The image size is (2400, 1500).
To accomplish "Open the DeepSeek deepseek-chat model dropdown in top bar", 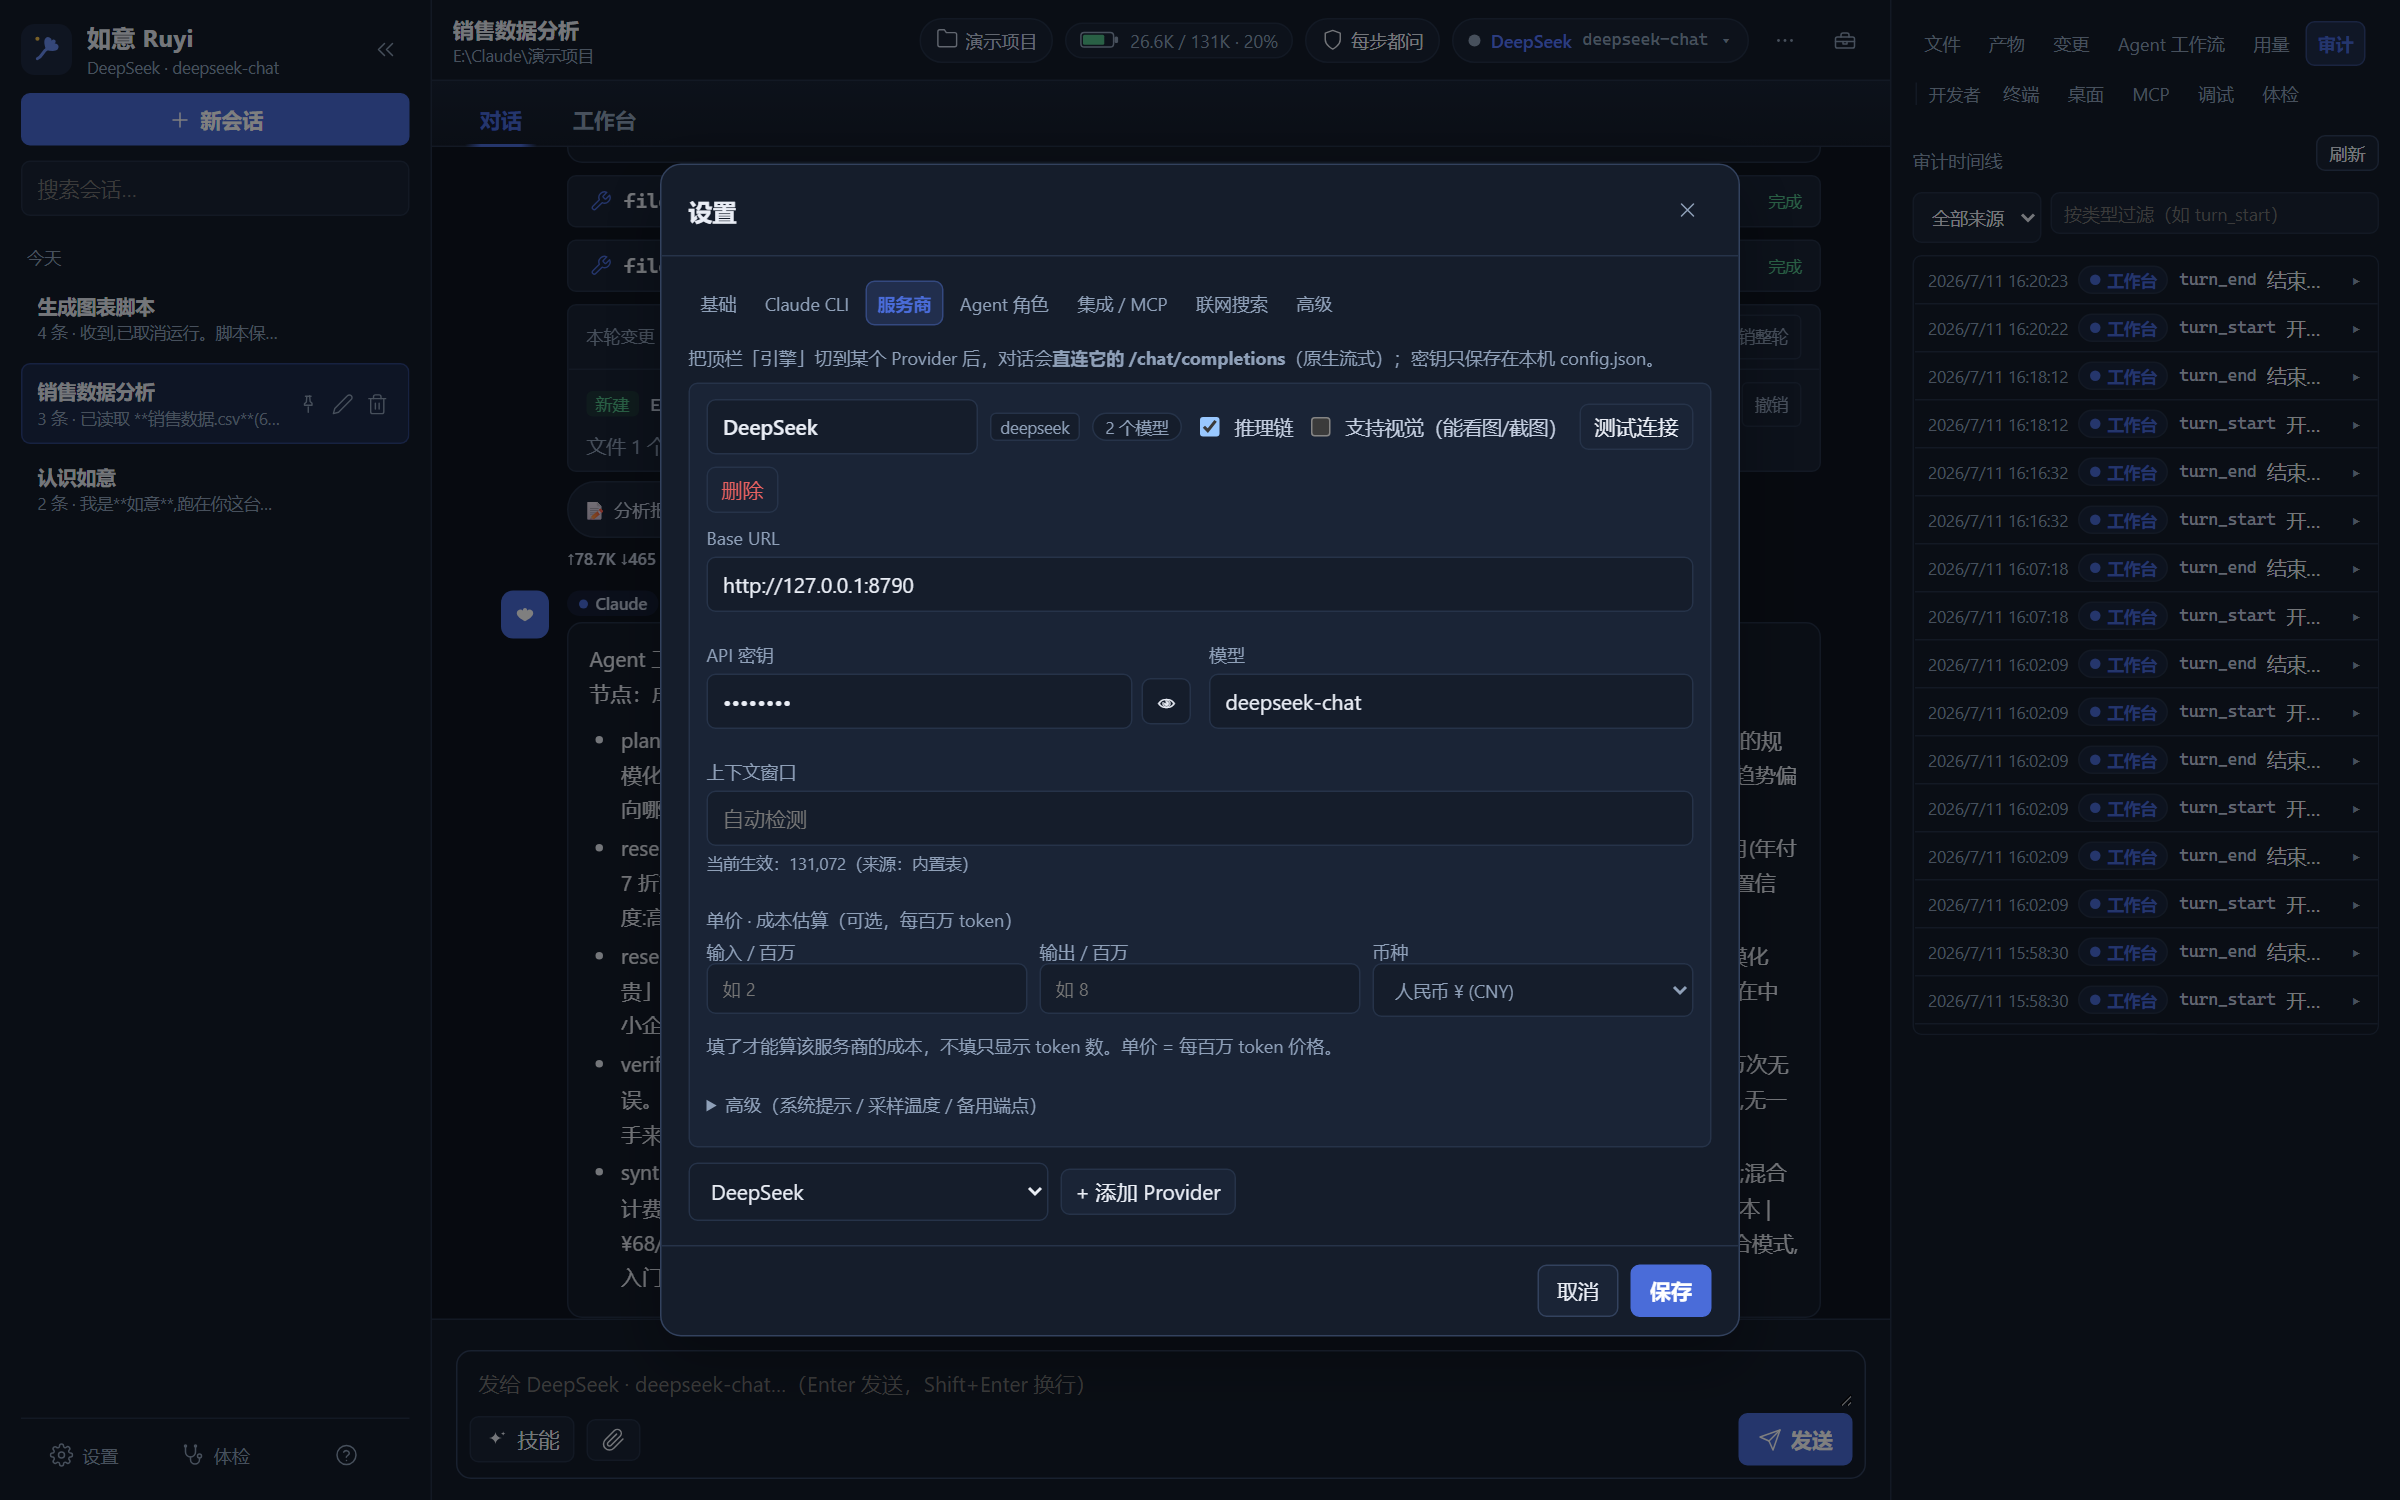I will click(x=1600, y=41).
